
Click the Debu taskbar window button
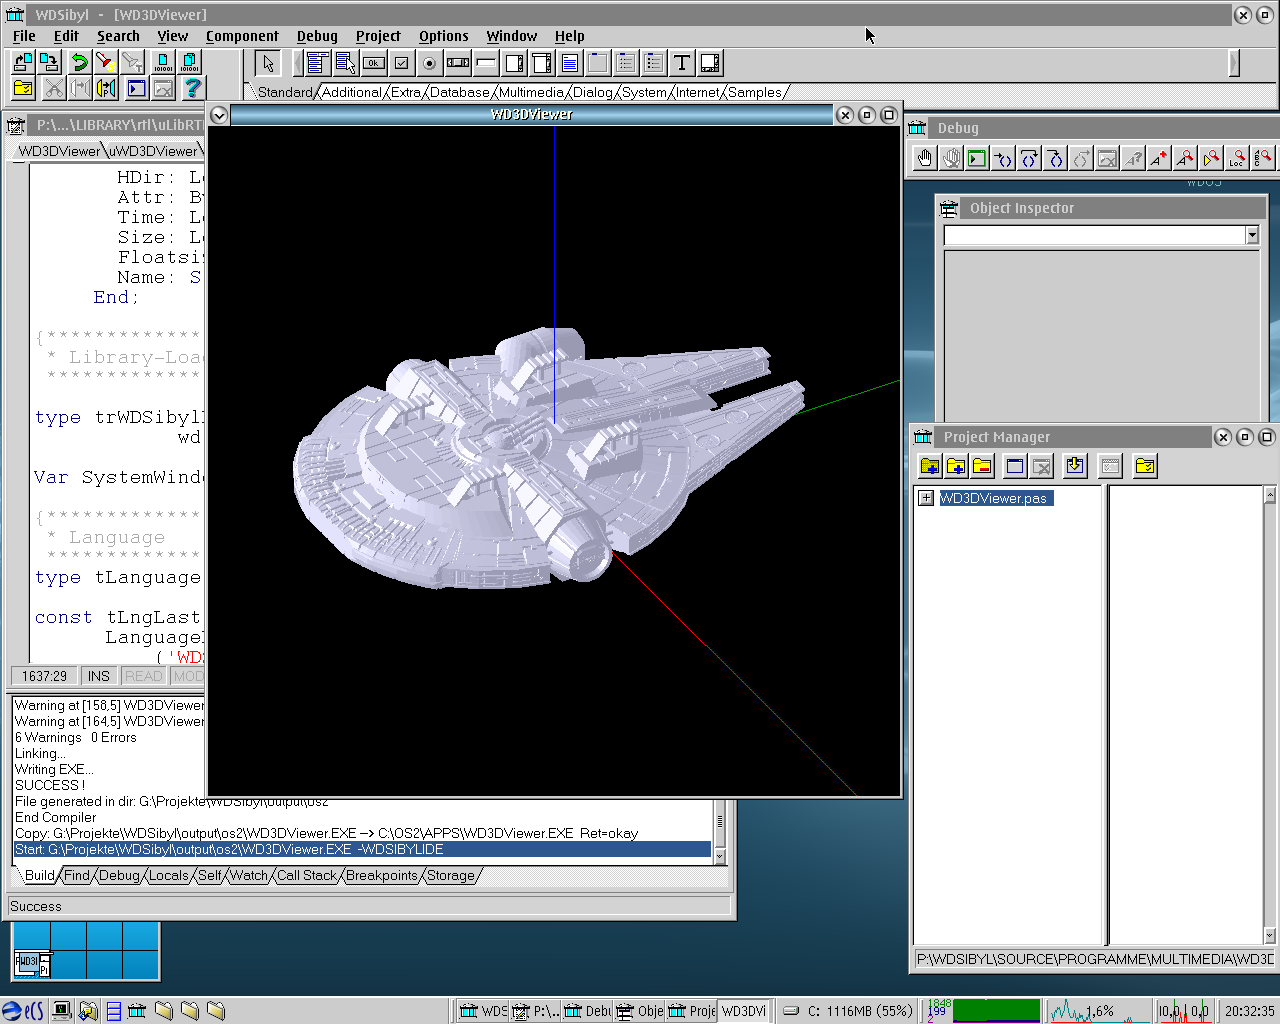click(x=587, y=1011)
